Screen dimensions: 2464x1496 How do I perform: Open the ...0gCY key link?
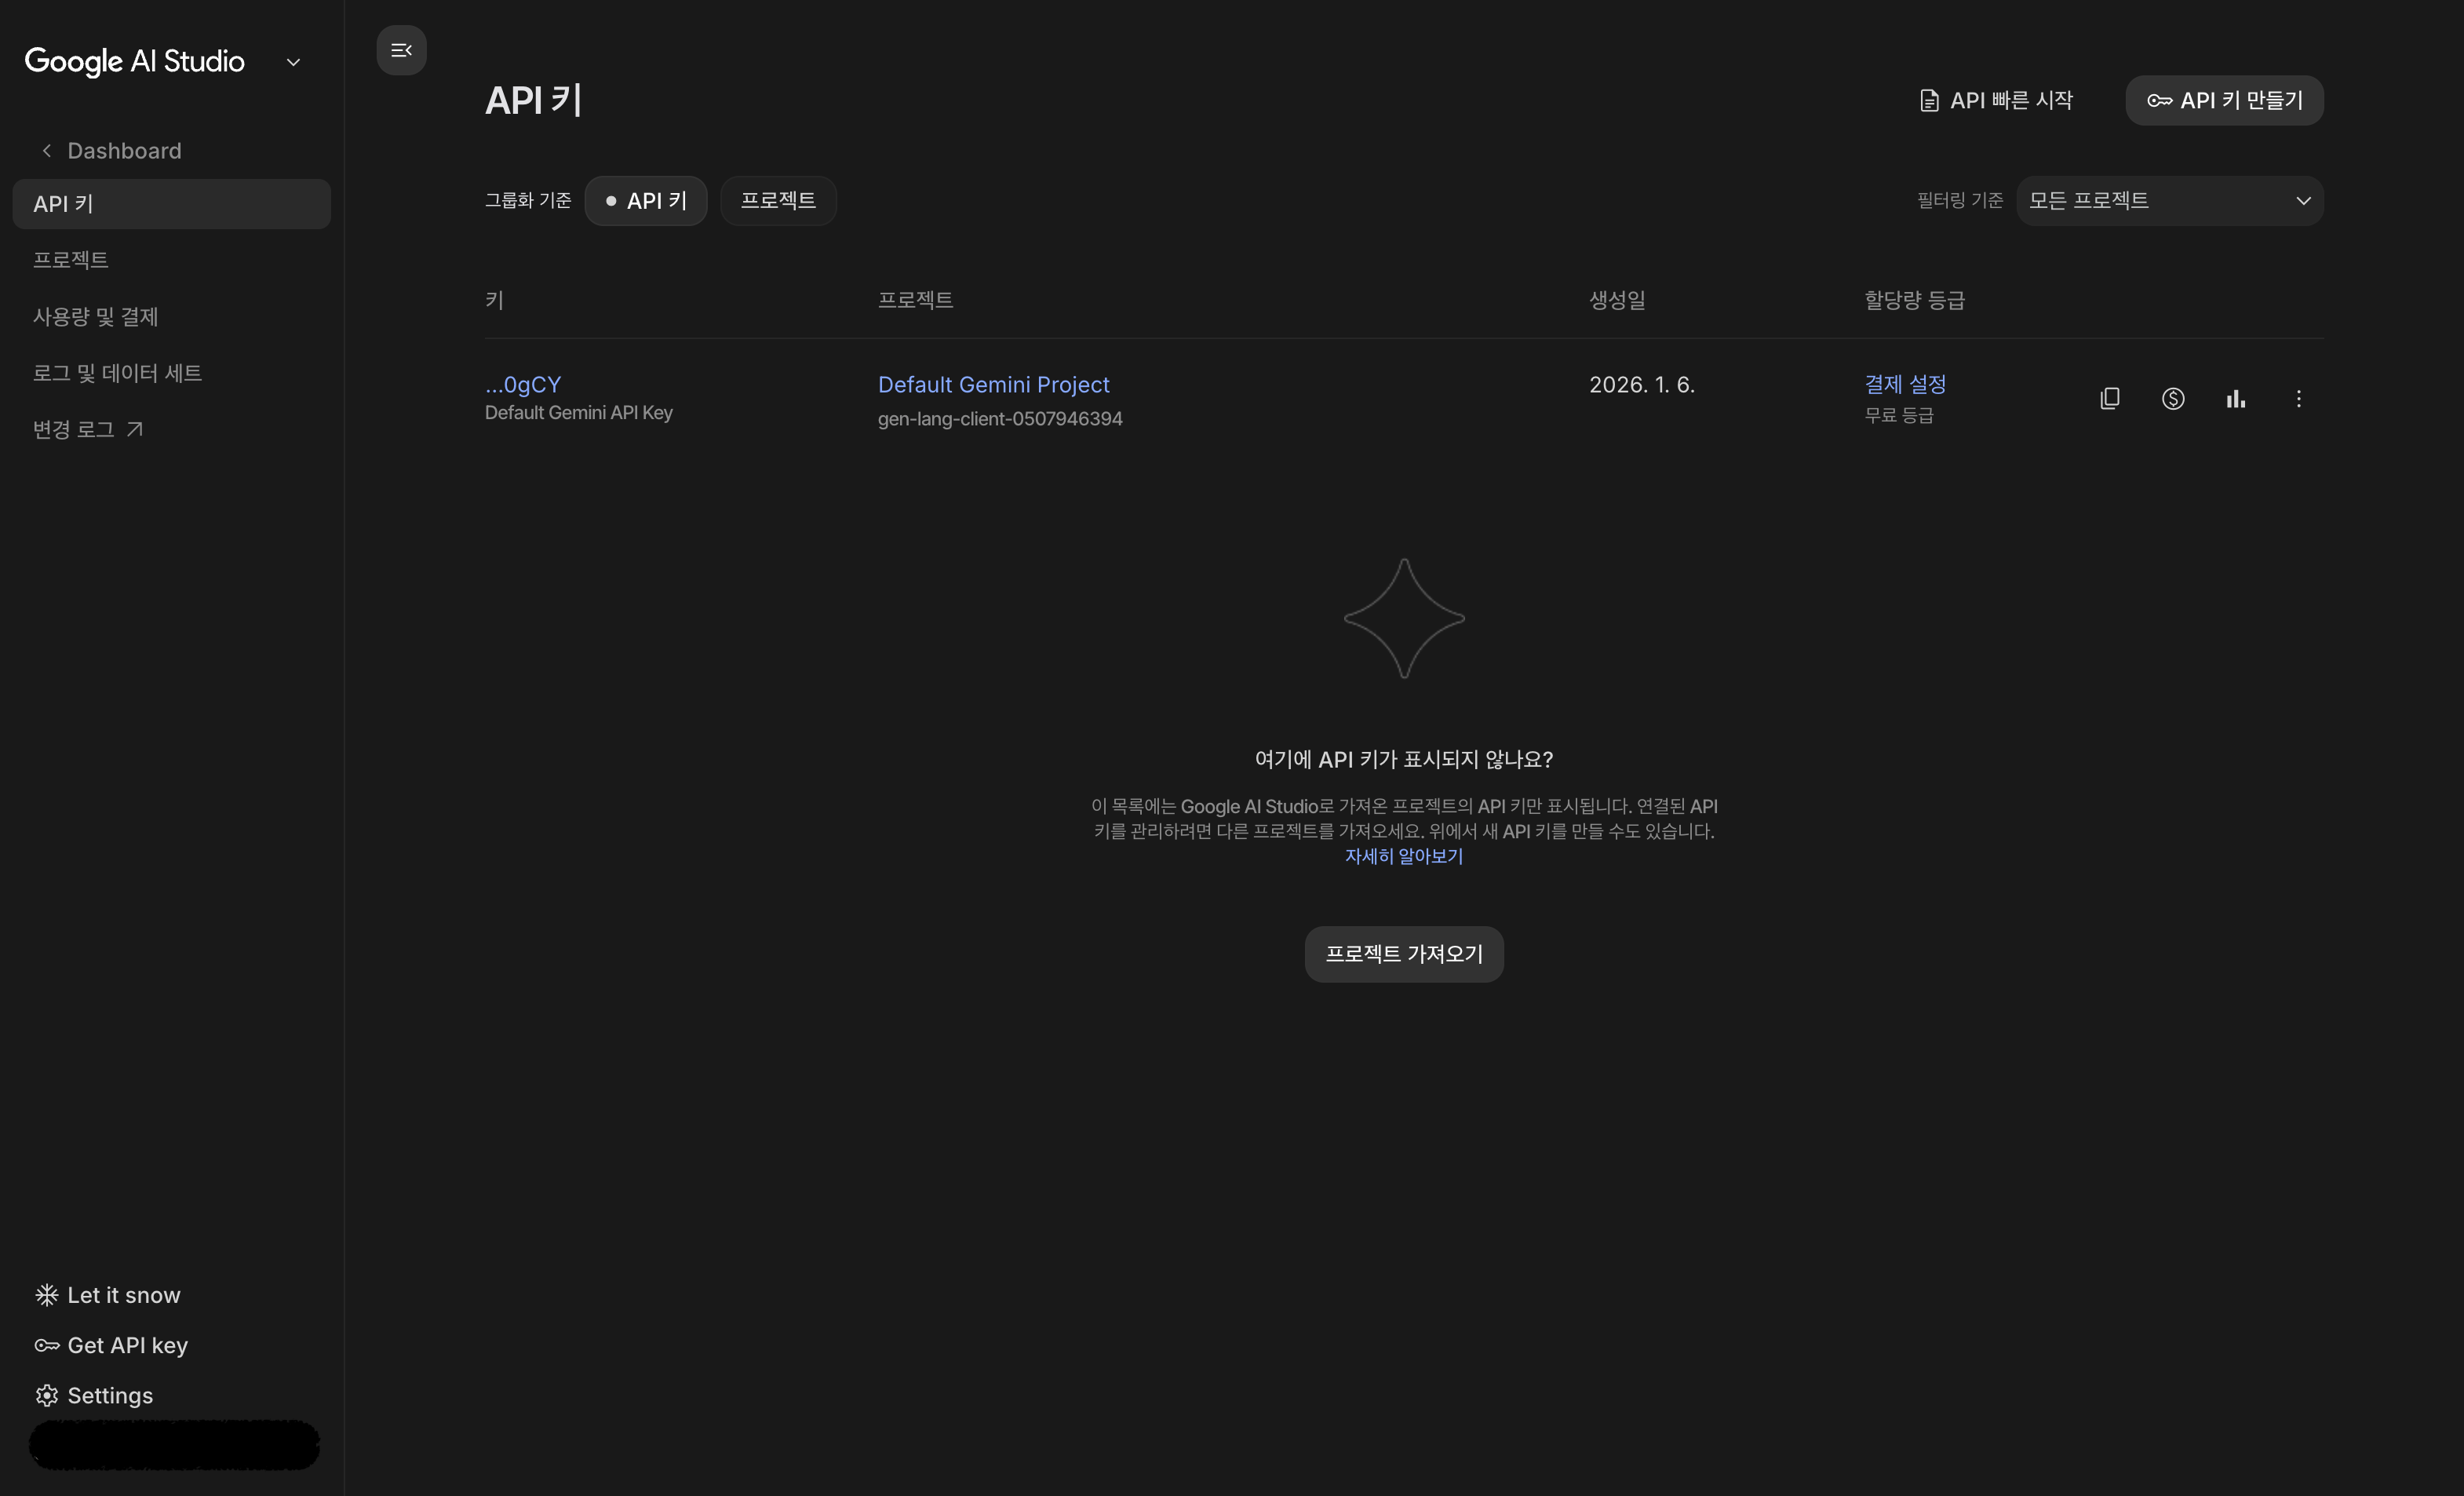[523, 384]
